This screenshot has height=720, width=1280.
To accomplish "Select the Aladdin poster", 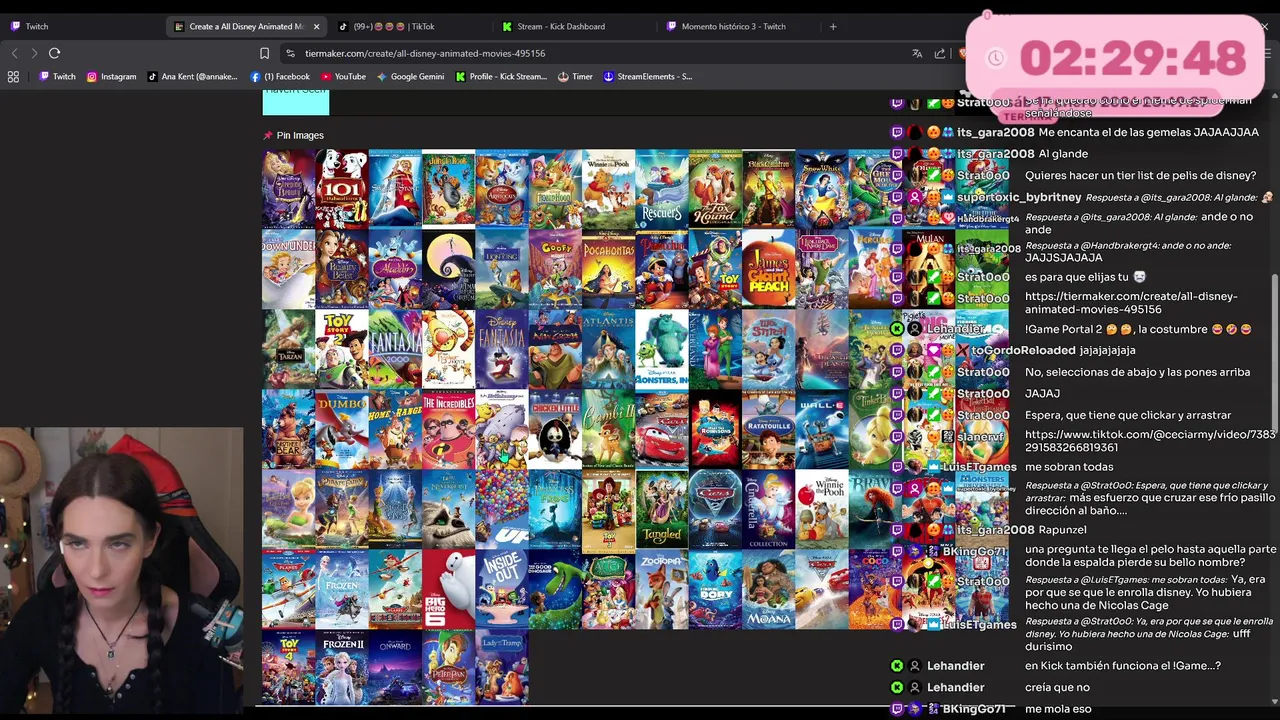I will click(x=395, y=269).
